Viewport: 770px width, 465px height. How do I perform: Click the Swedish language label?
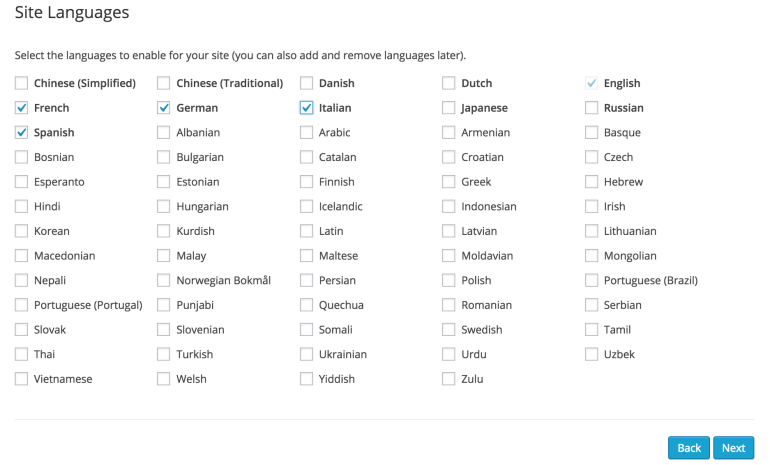point(482,329)
